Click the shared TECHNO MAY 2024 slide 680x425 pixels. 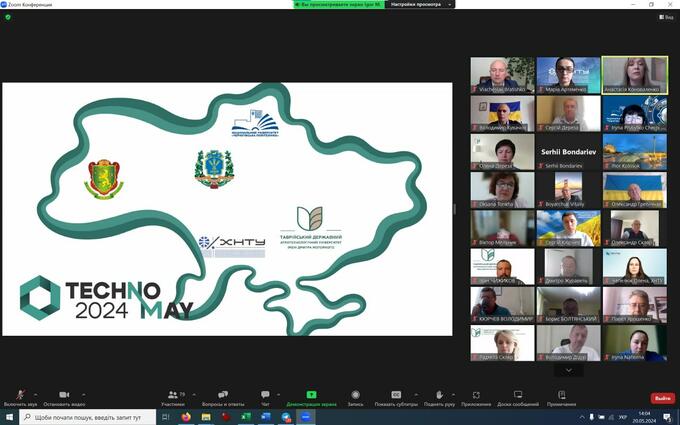[x=227, y=209]
